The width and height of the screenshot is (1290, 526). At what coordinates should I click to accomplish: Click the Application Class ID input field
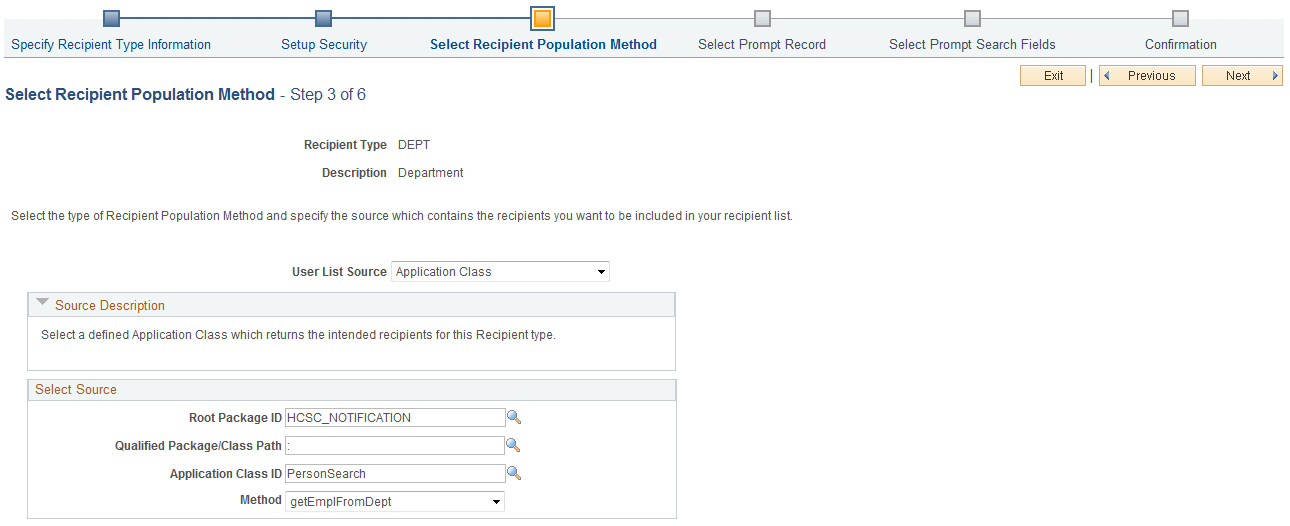pos(395,474)
